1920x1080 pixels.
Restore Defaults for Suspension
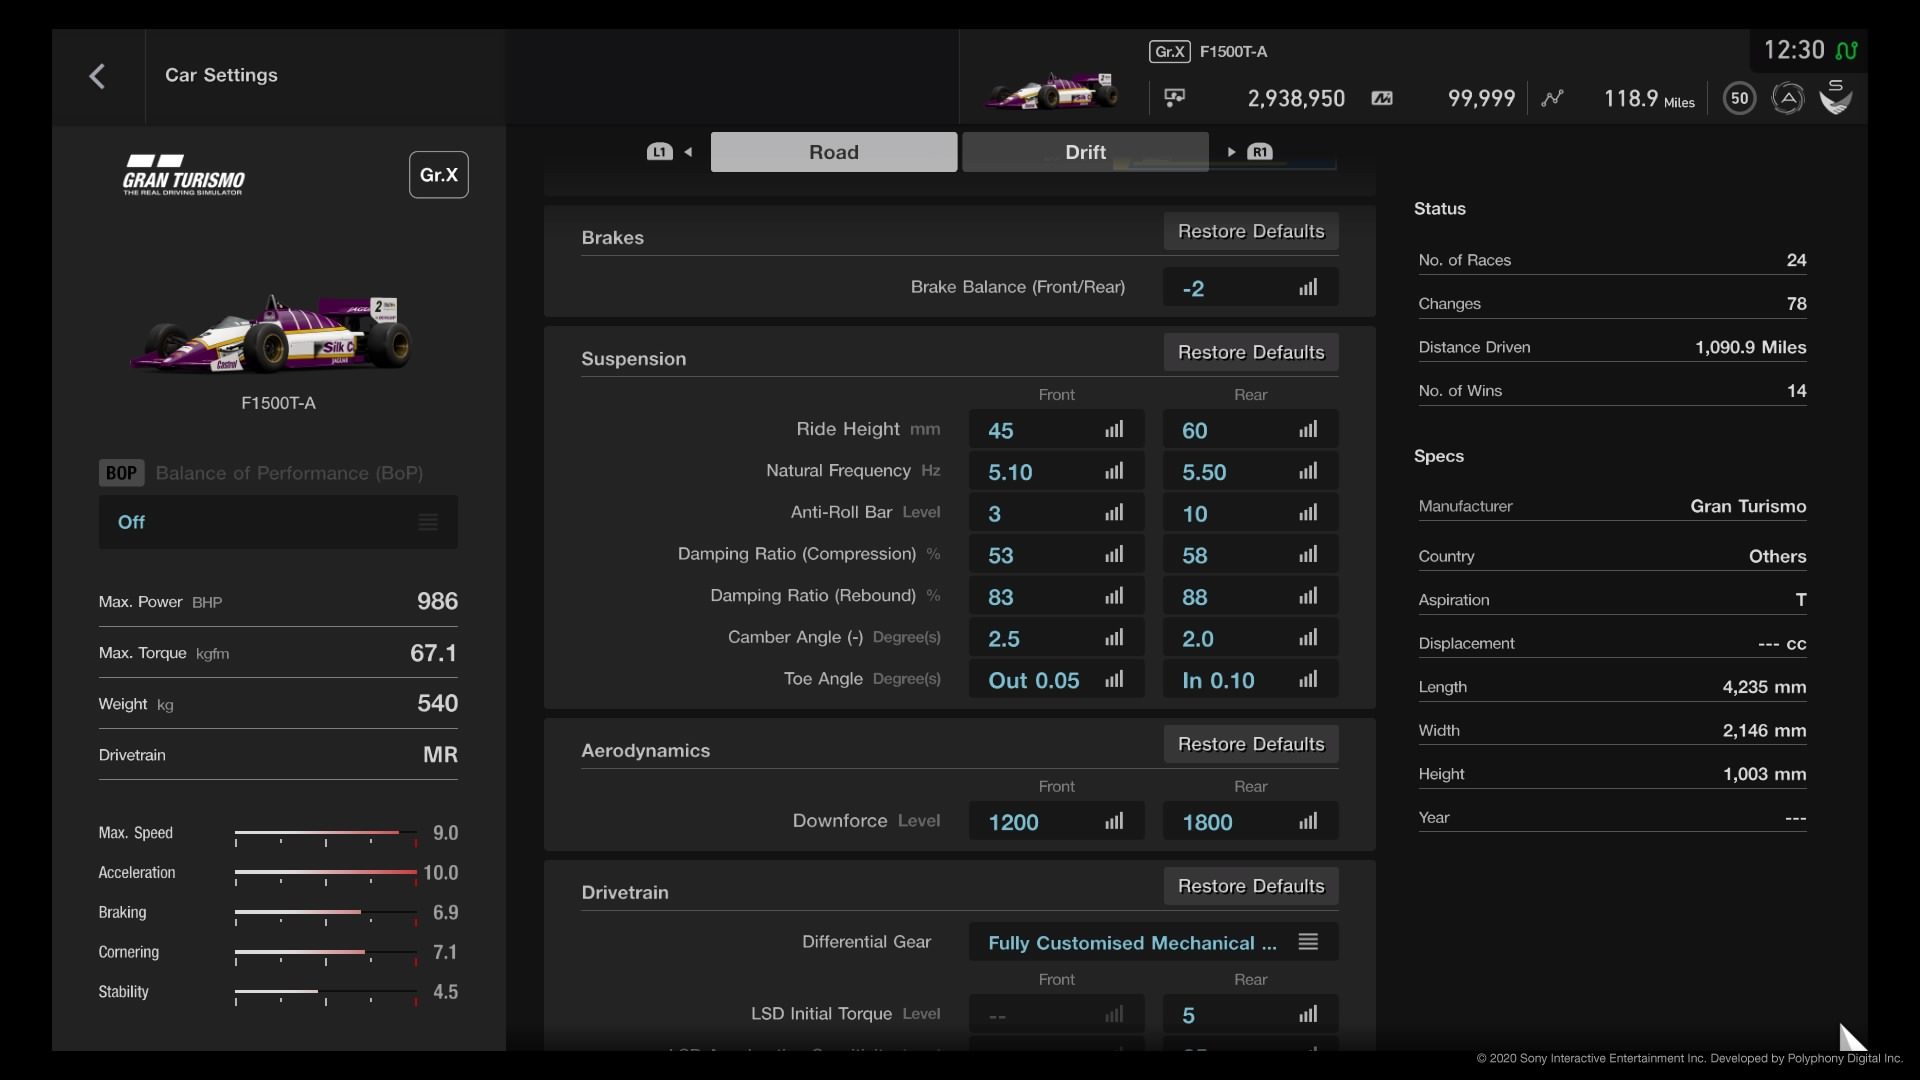[x=1251, y=352]
